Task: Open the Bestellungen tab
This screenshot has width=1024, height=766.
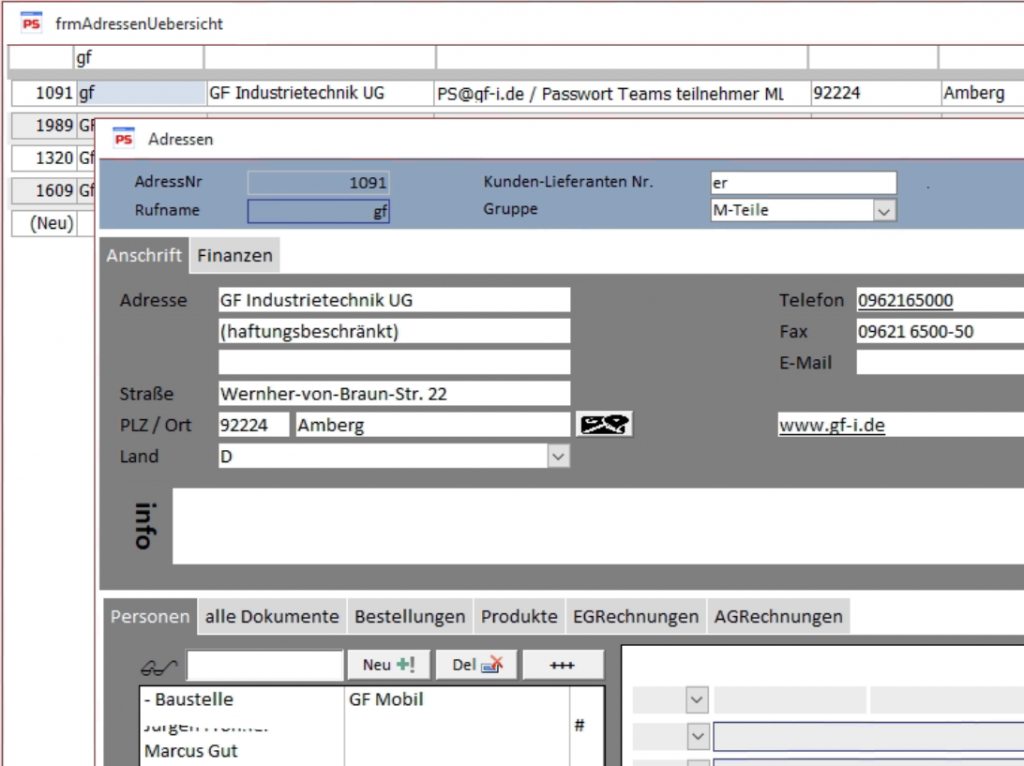Action: [409, 616]
